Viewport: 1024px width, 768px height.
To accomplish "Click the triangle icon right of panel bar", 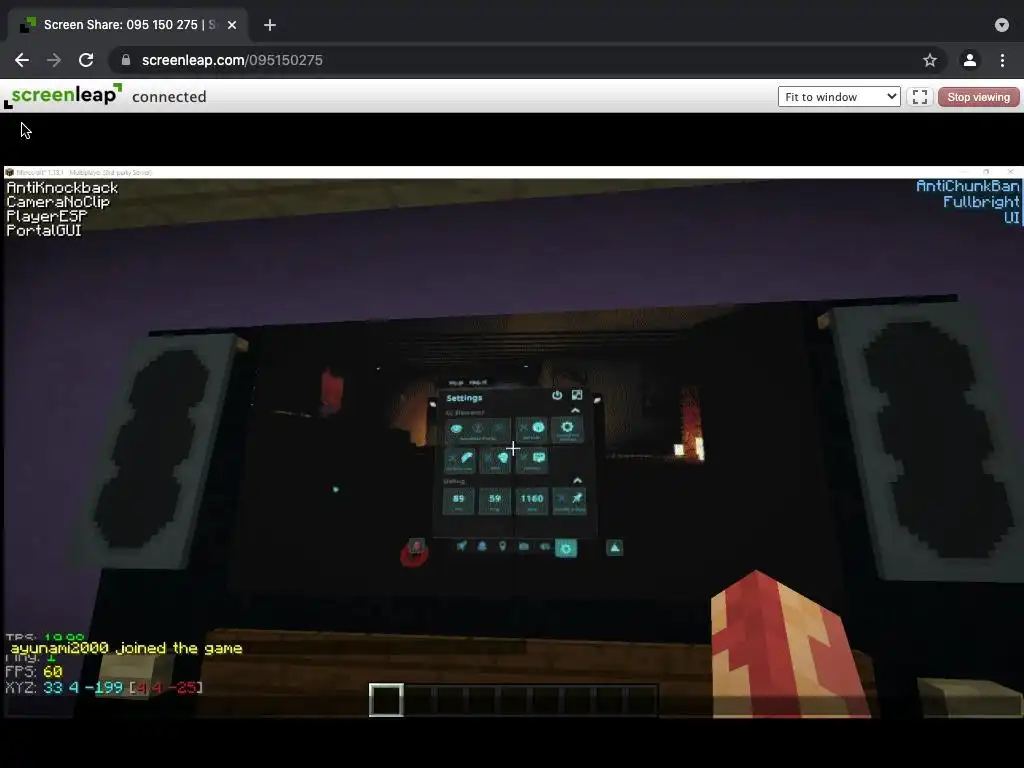I will coord(615,547).
